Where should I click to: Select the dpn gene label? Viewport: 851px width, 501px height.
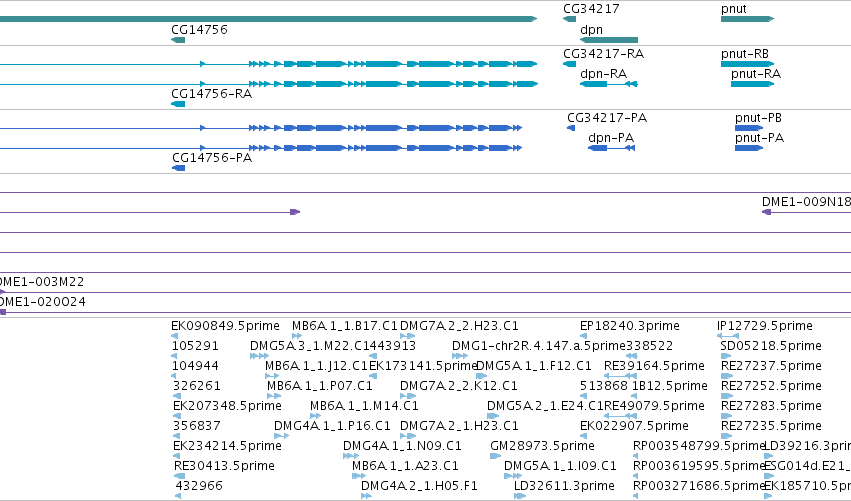pyautogui.click(x=592, y=30)
